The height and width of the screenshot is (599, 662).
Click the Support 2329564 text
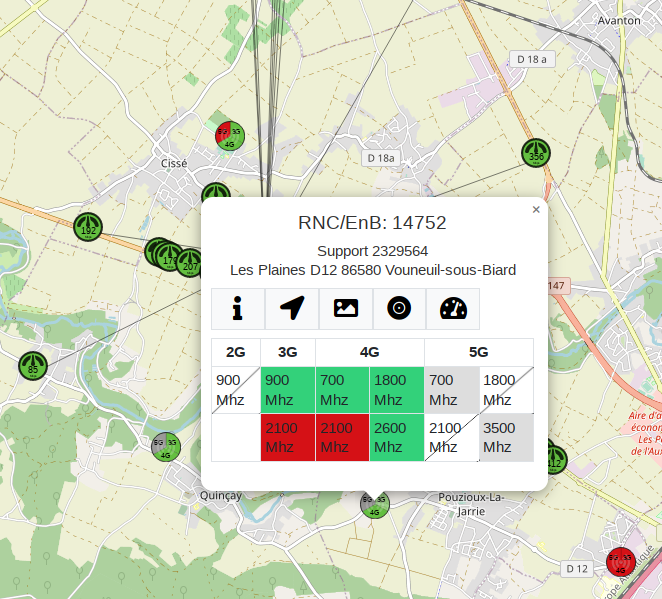[x=372, y=251]
